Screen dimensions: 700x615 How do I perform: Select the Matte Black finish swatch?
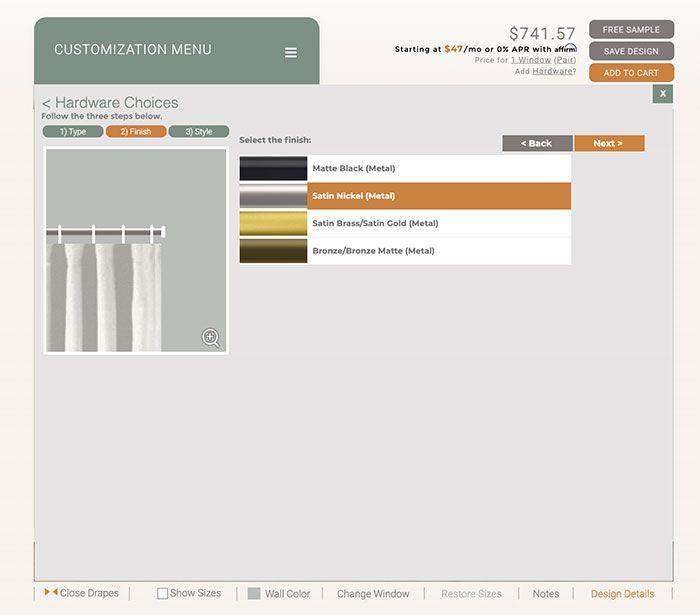pyautogui.click(x=273, y=169)
